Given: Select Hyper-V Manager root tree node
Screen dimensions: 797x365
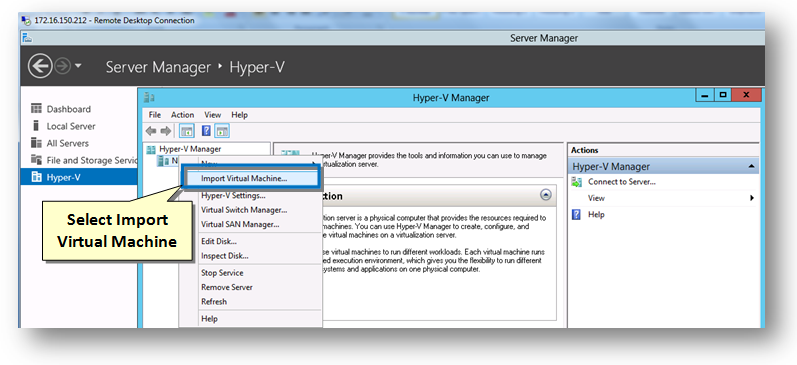Looking at the screenshot, I should tap(190, 149).
